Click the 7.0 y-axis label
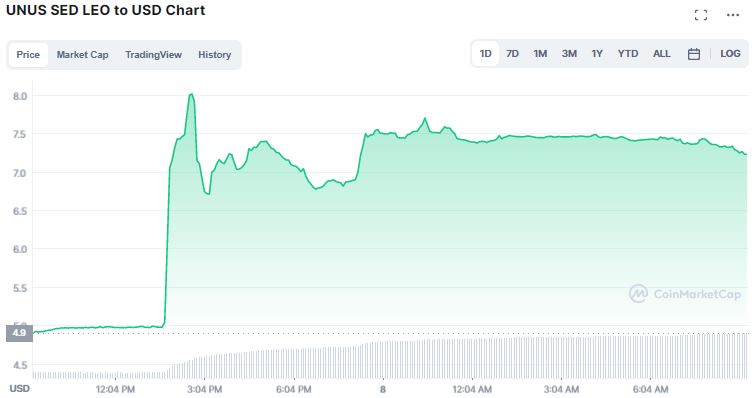755x398 pixels. coord(20,173)
